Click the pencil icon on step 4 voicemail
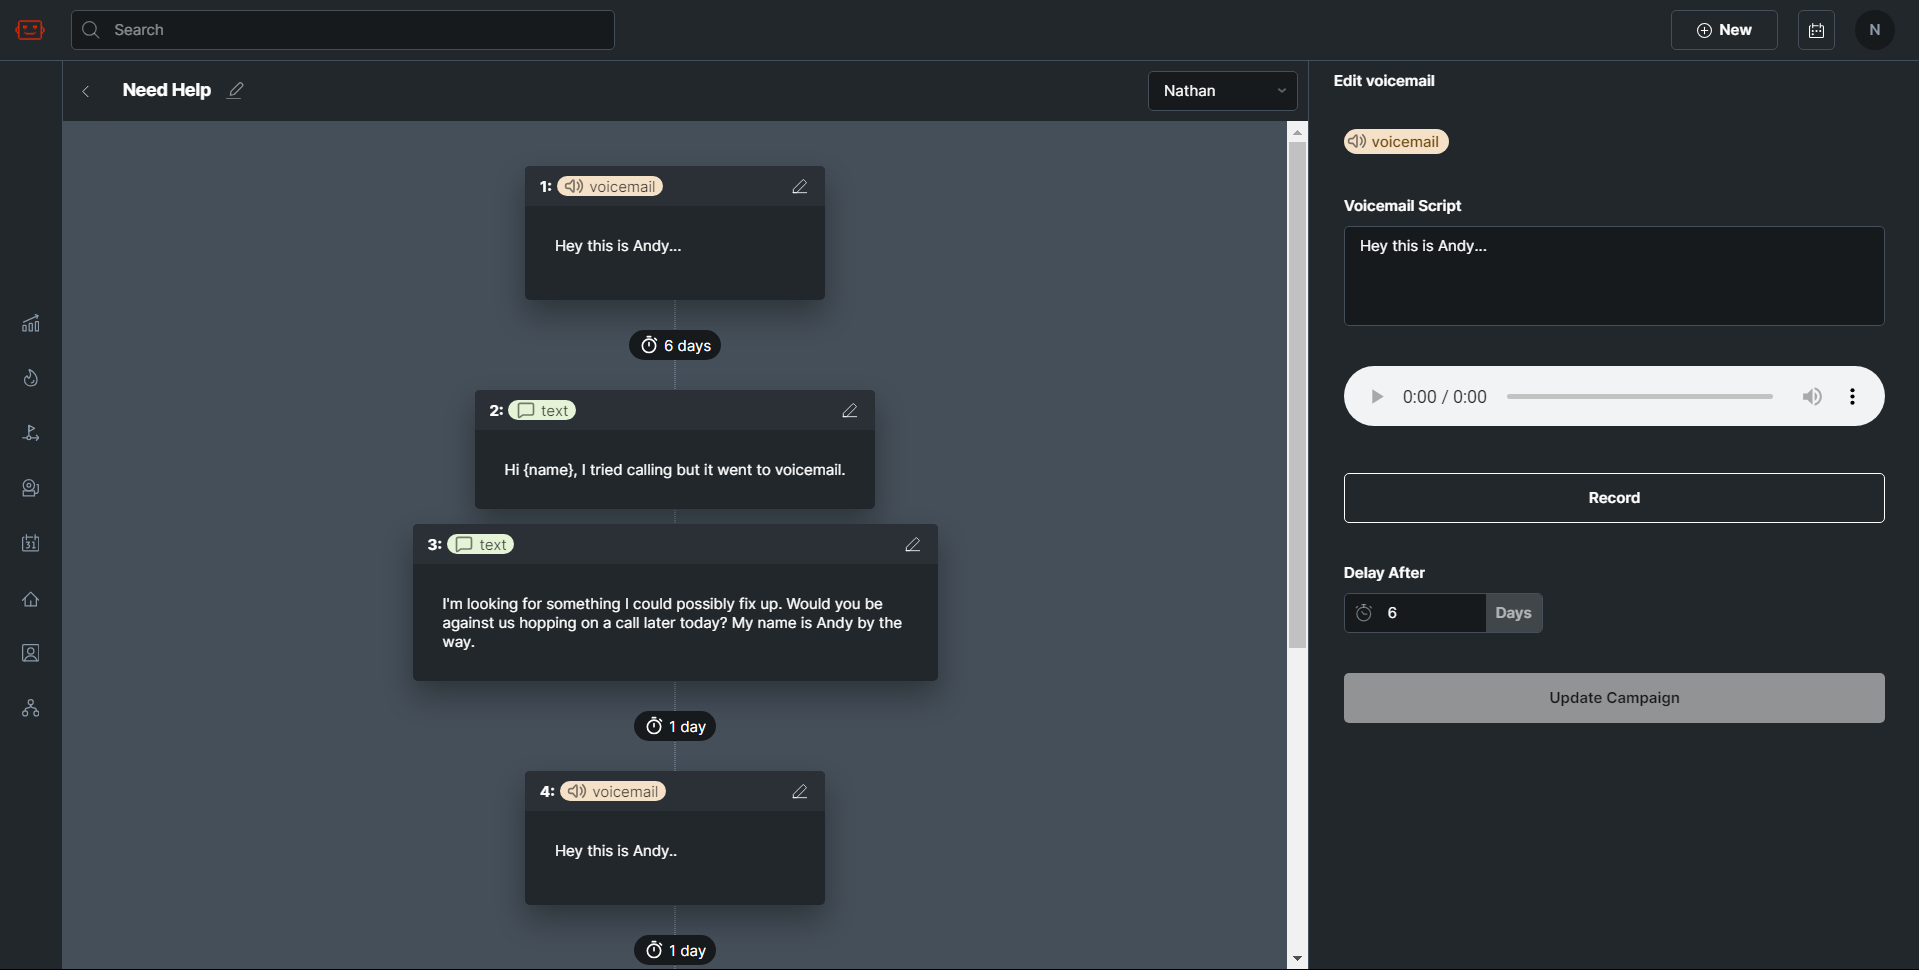 click(x=799, y=792)
